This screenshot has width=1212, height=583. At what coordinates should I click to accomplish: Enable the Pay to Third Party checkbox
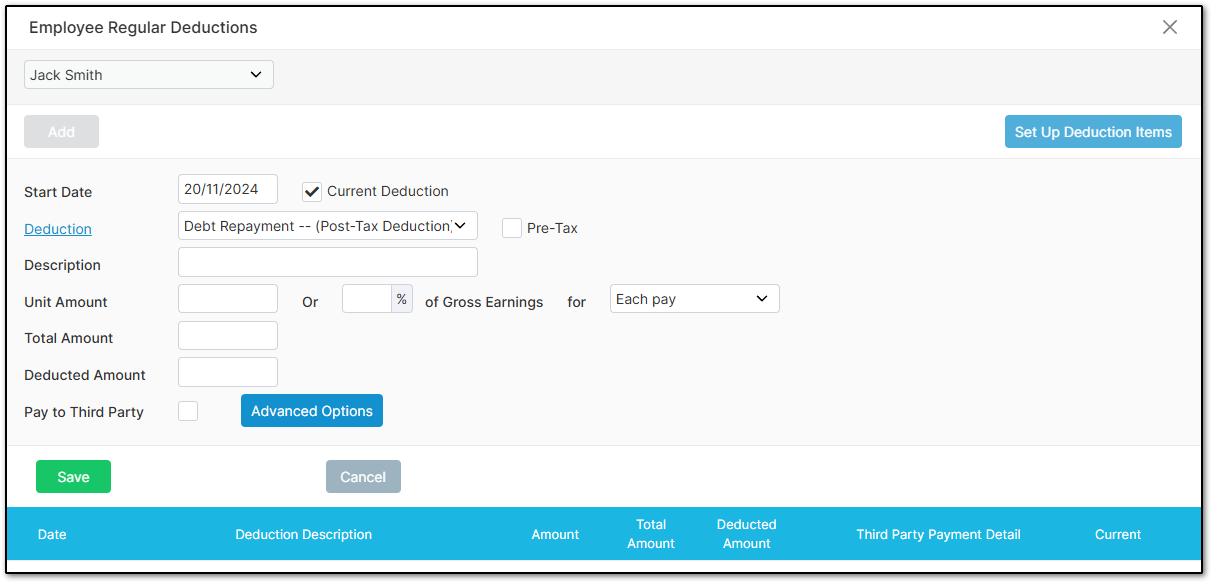188,411
